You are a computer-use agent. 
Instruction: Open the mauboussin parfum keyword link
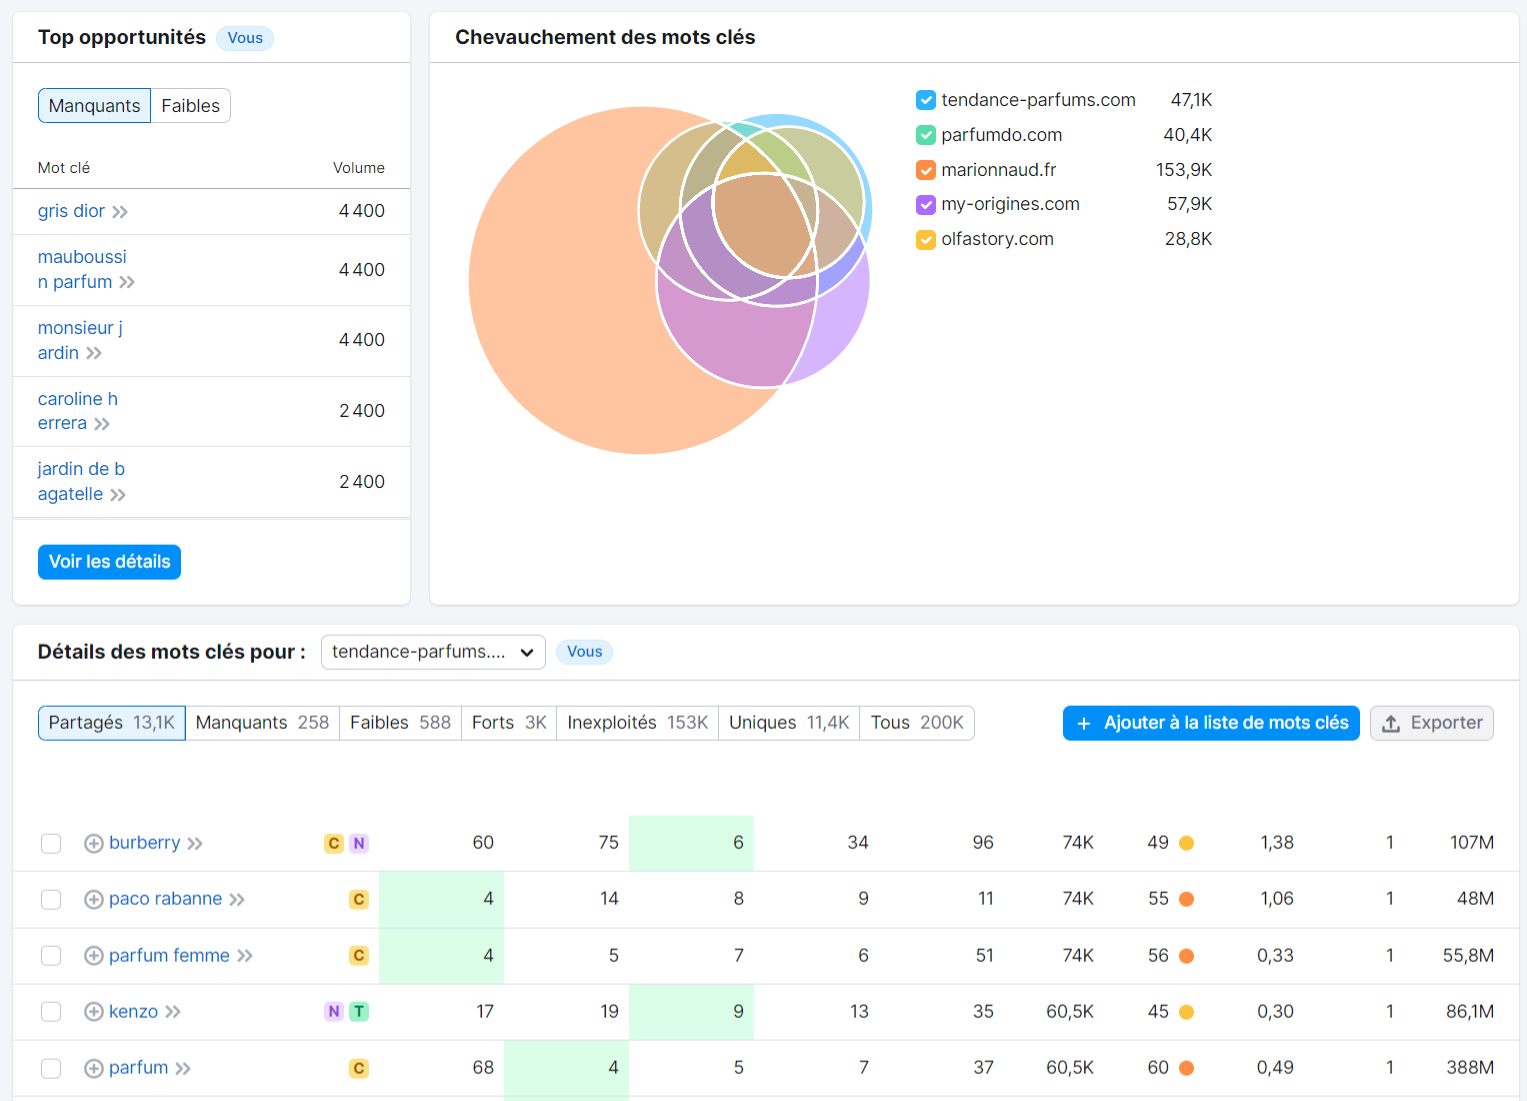coord(82,270)
